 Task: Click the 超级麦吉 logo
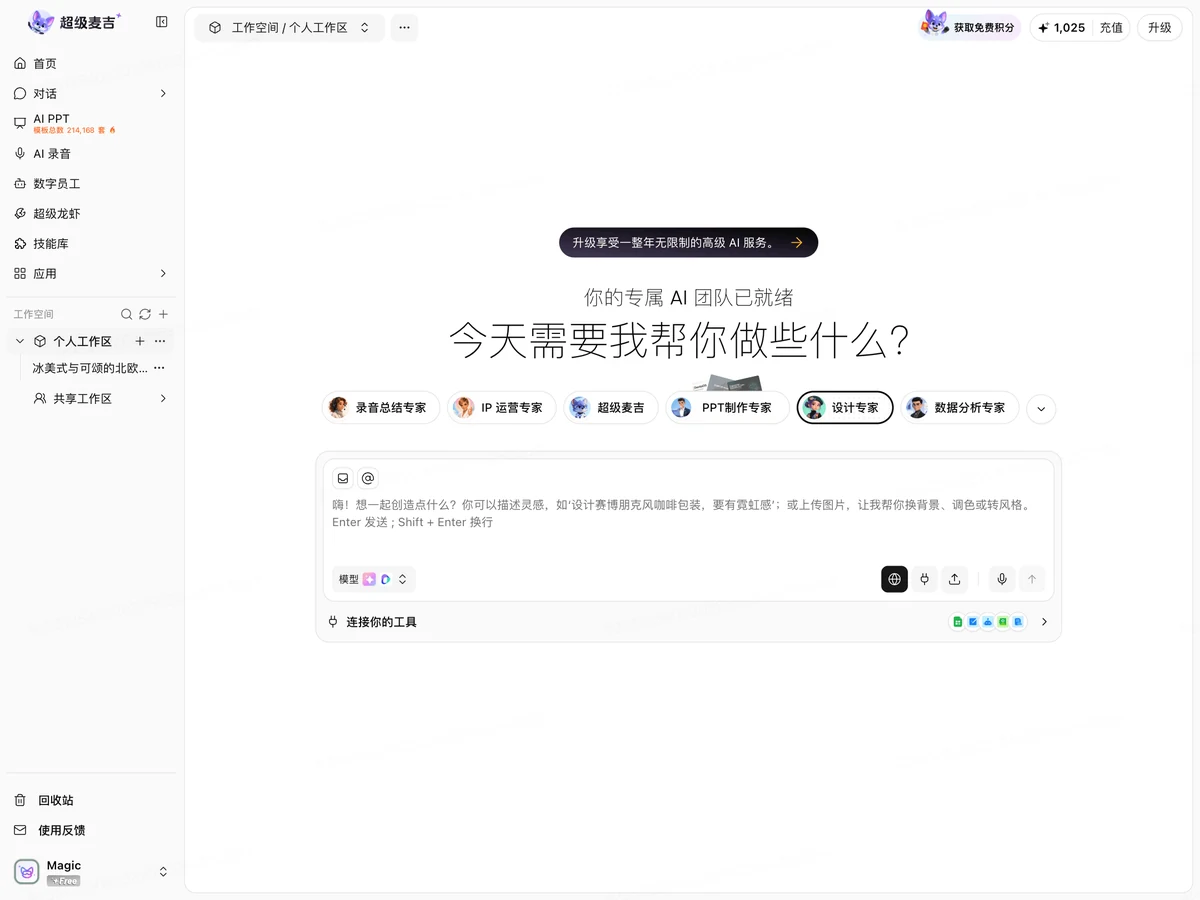(73, 22)
